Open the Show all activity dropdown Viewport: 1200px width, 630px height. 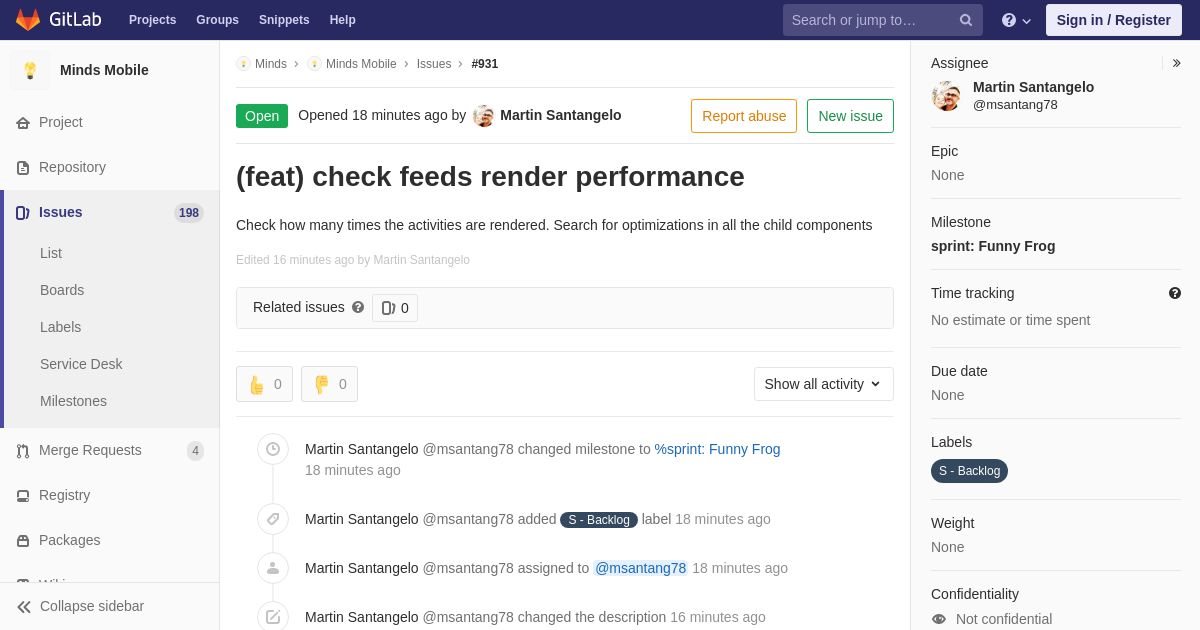[x=824, y=384]
